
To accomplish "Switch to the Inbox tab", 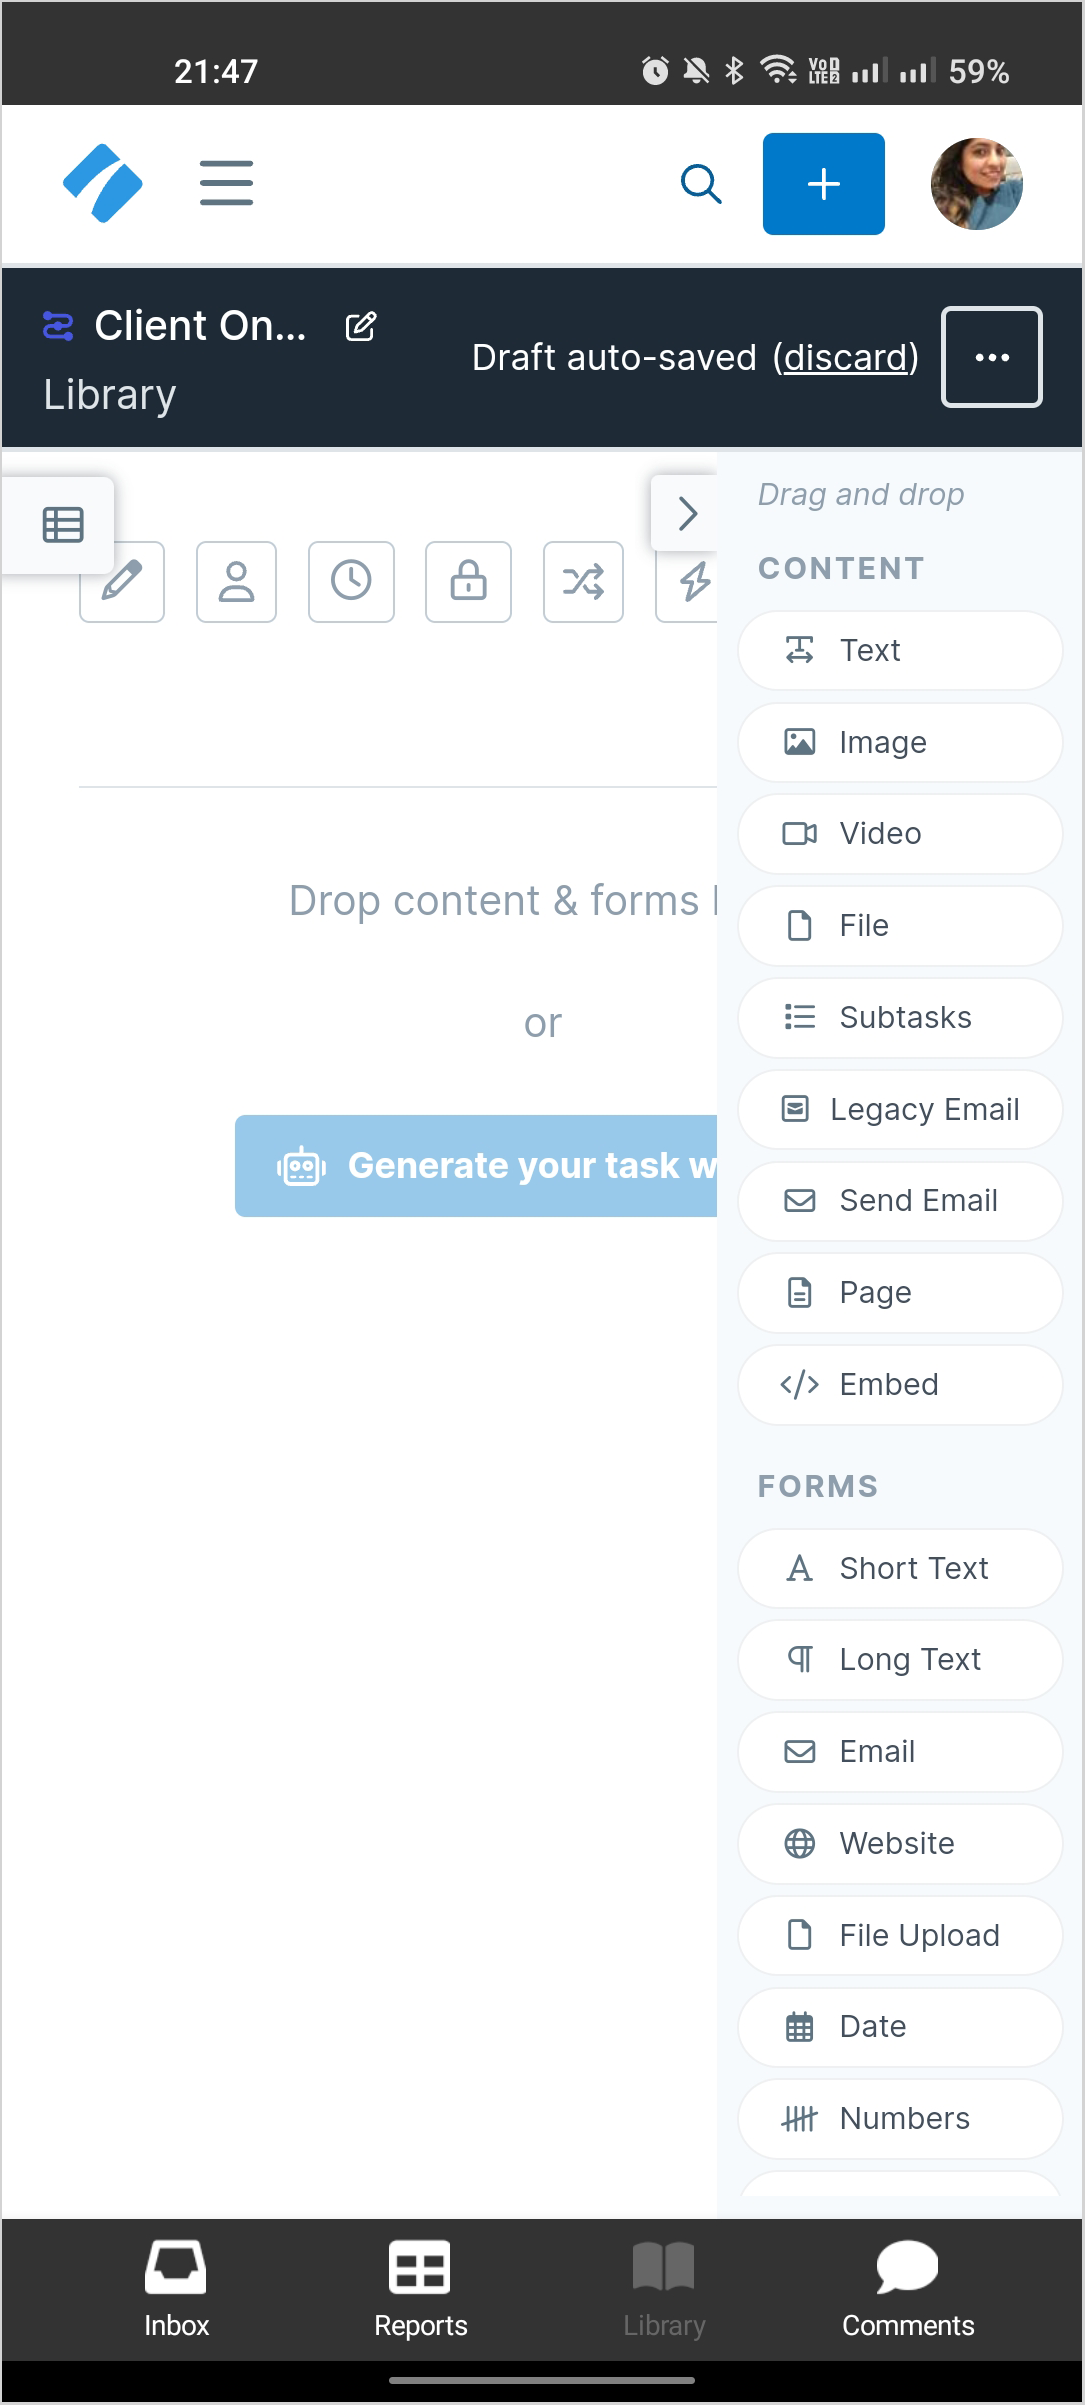I will tap(176, 2289).
